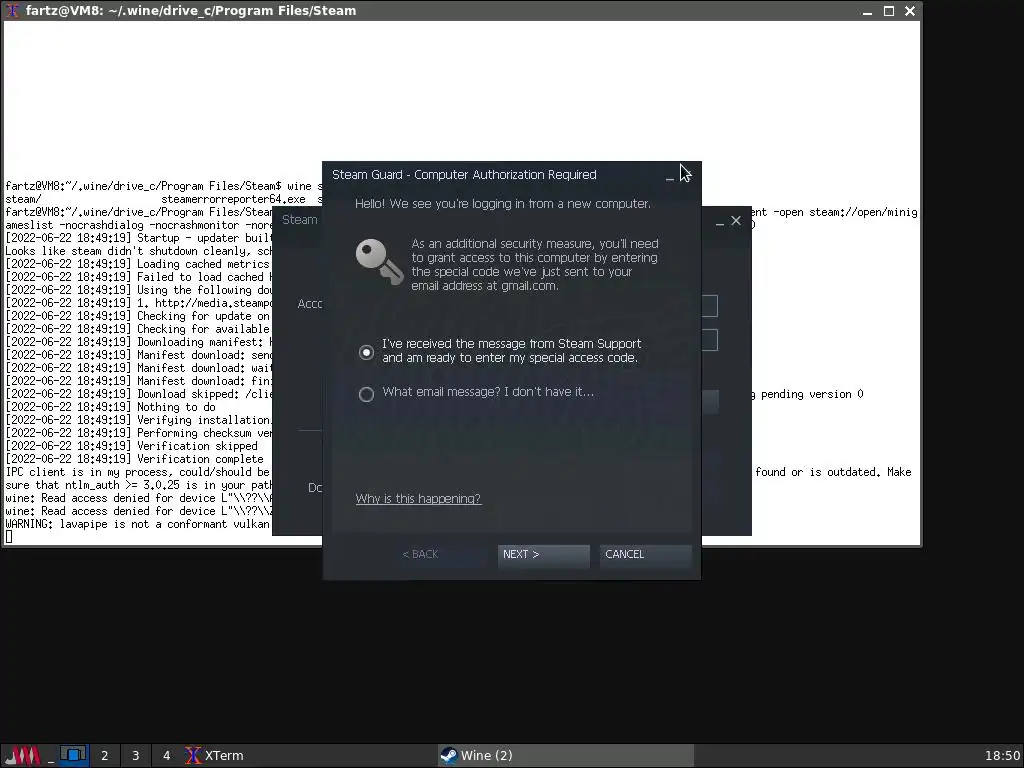This screenshot has width=1024, height=768.
Task: Click the terminal line "Verification skipped"
Action: (x=197, y=446)
